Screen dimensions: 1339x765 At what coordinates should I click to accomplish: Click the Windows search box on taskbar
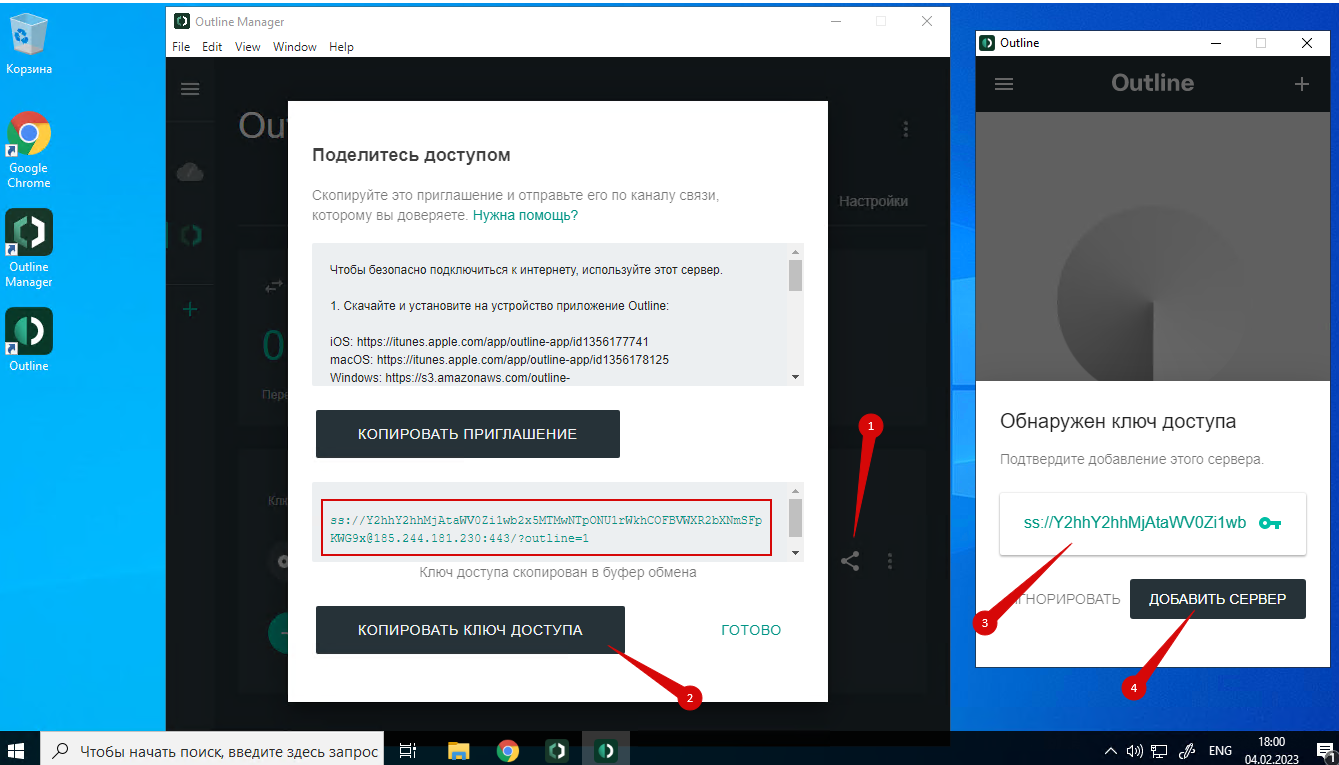[213, 750]
